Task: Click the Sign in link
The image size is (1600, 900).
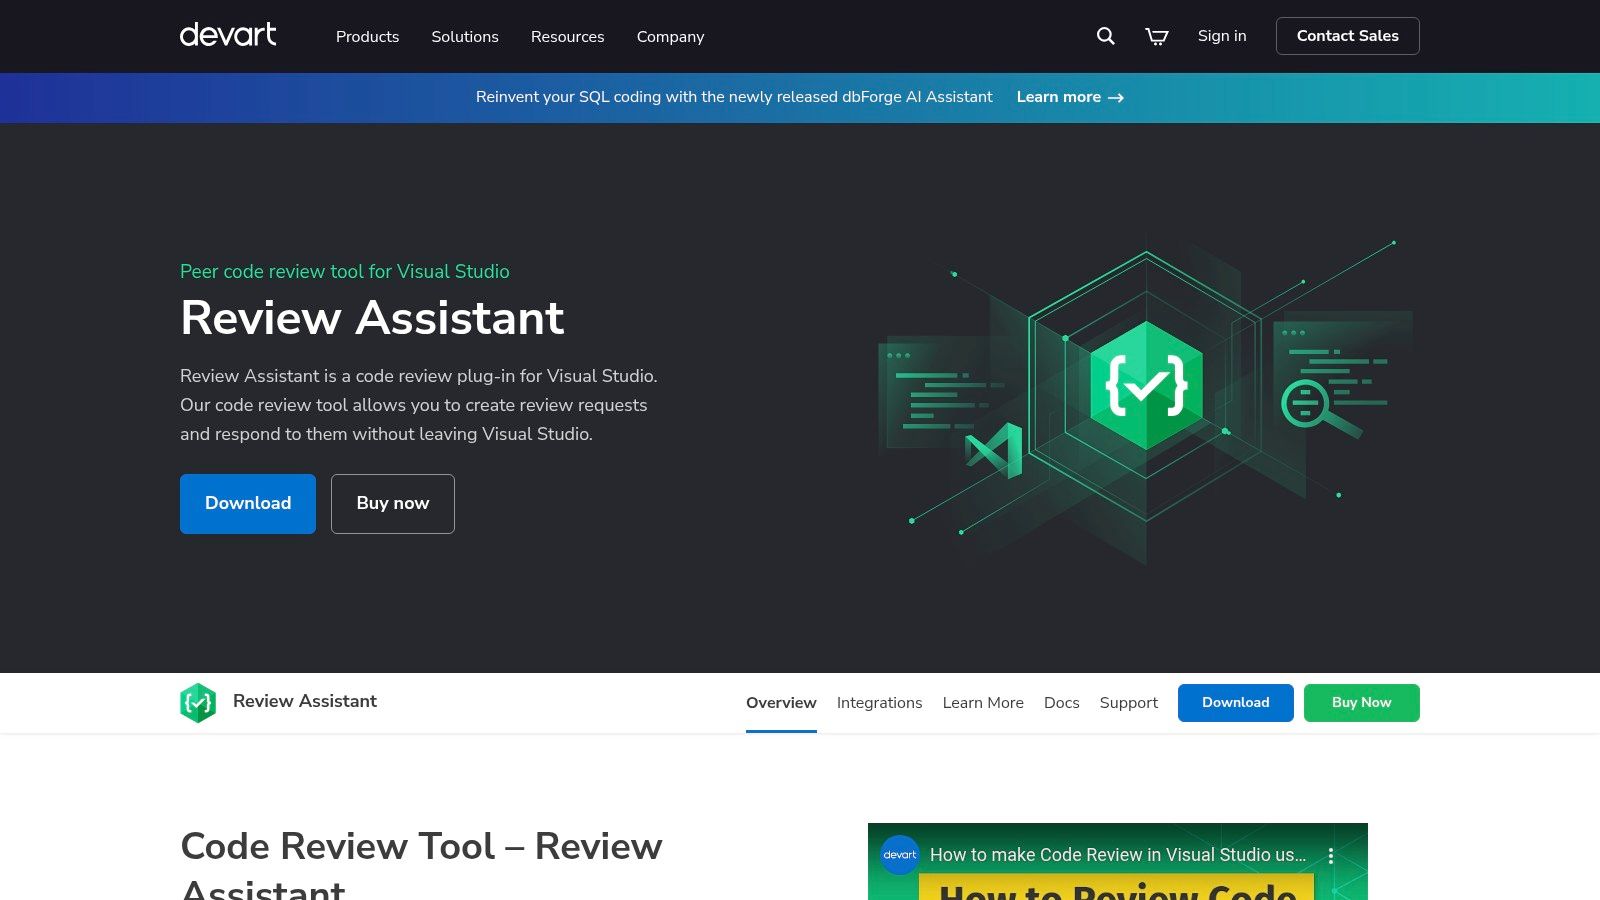Action: click(1222, 36)
